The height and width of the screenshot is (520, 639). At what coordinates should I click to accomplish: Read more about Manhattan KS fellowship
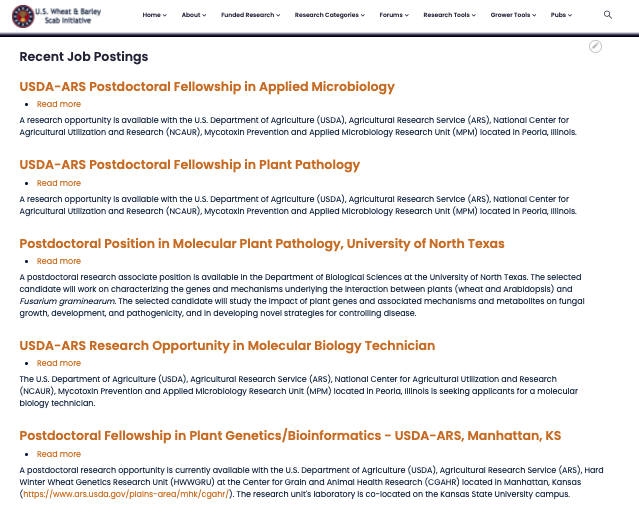[59, 454]
